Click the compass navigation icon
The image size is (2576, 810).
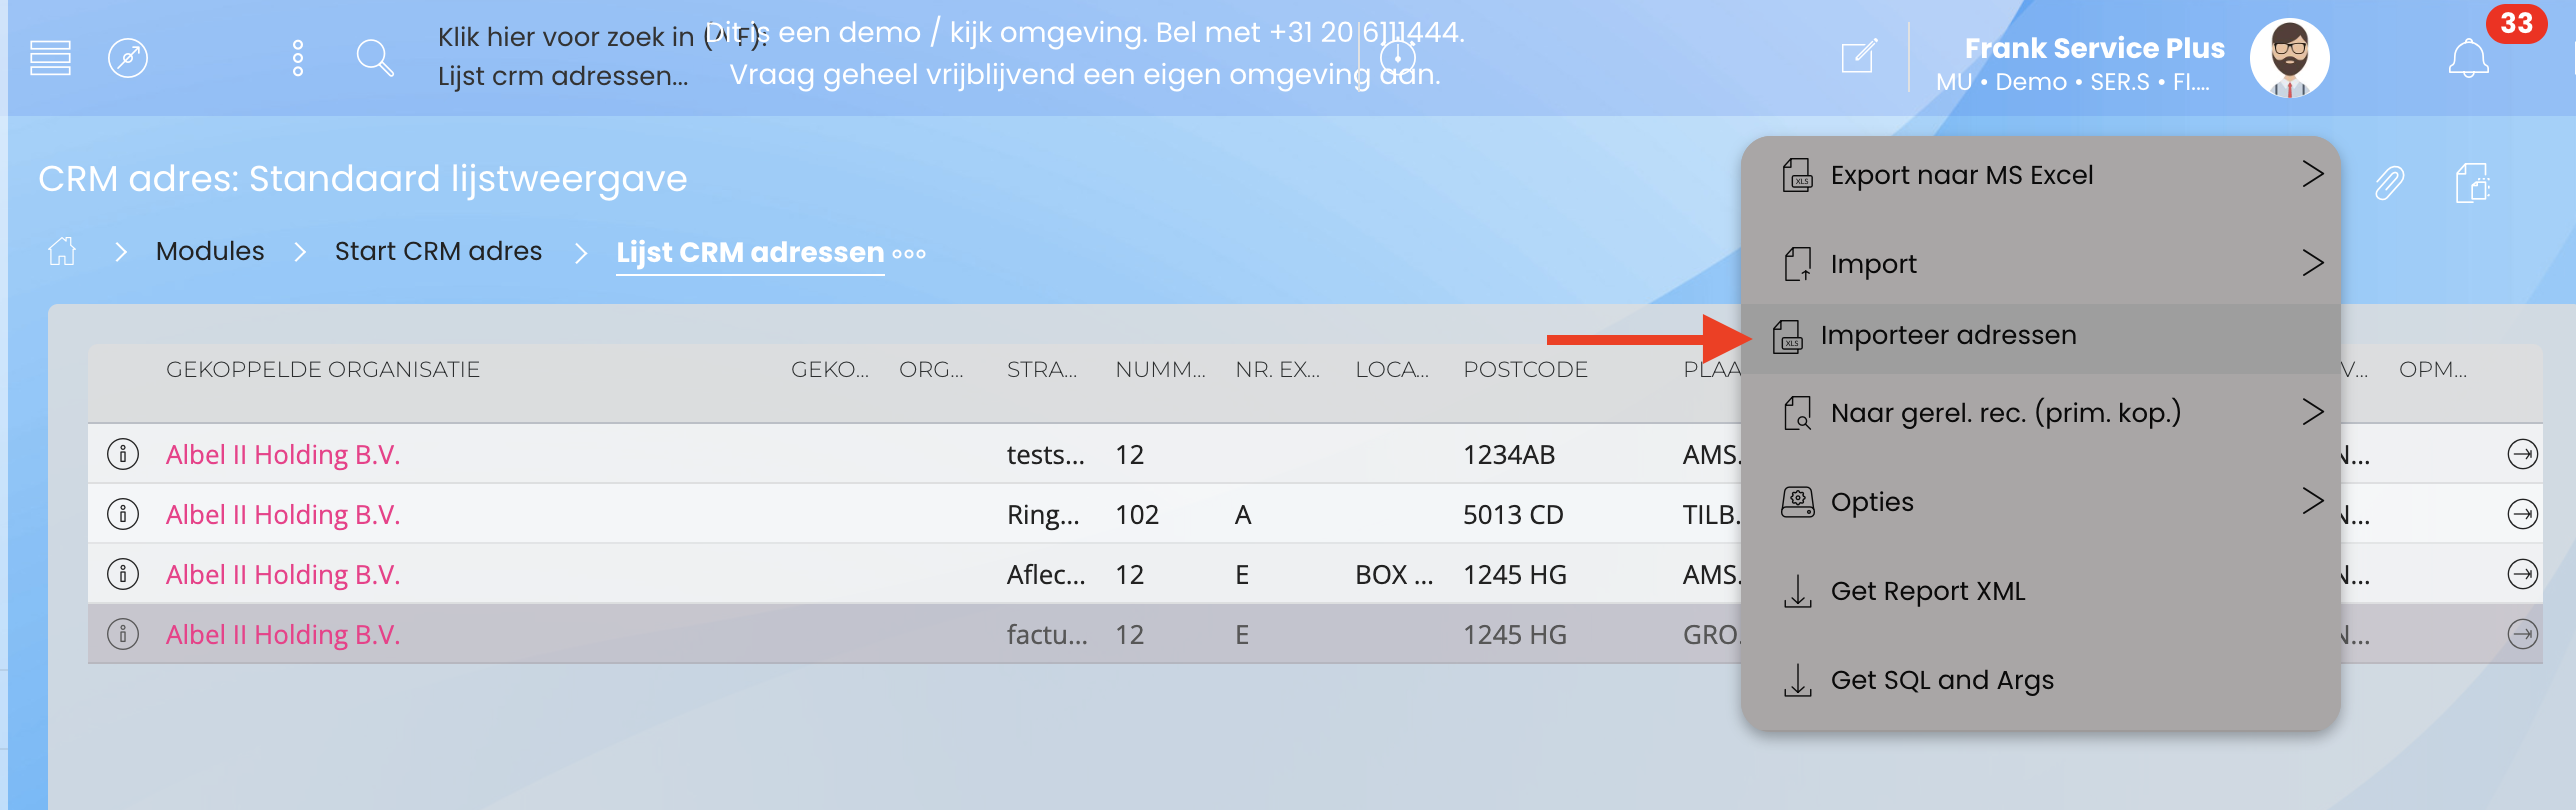click(x=128, y=58)
